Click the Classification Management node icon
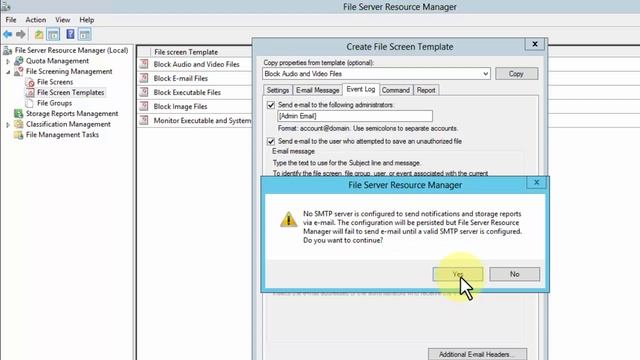 pyautogui.click(x=18, y=124)
